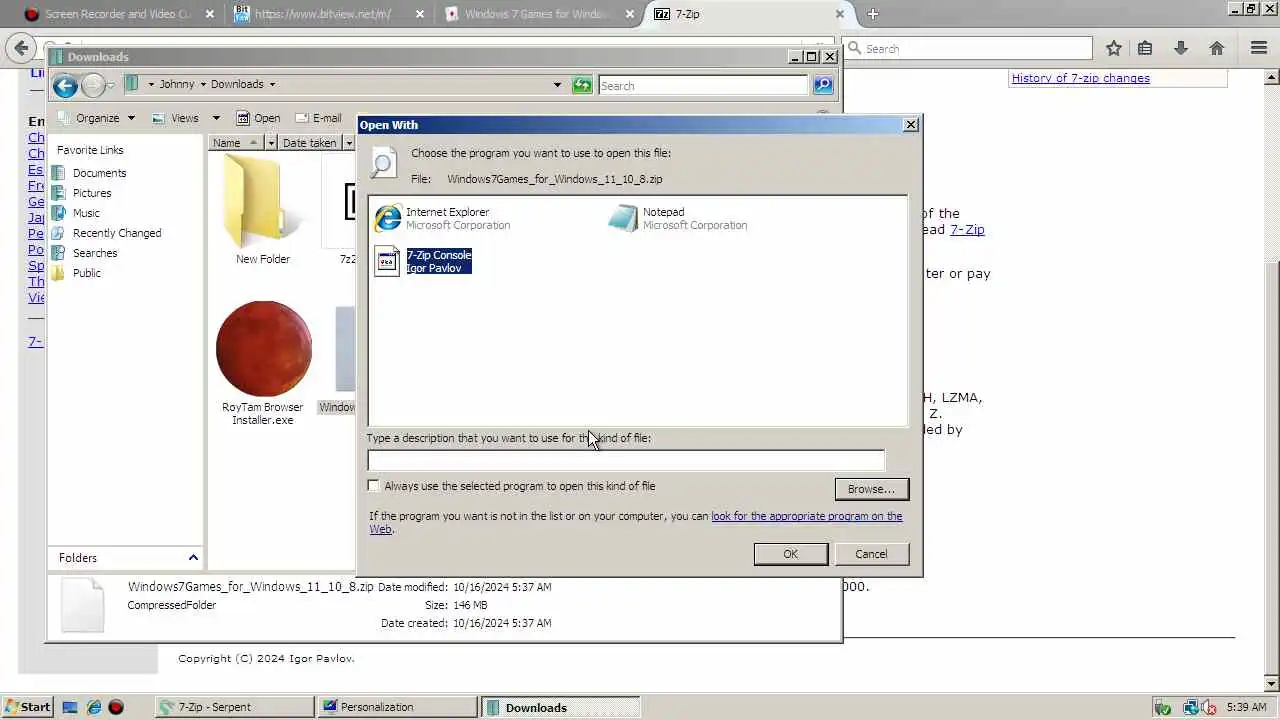Viewport: 1280px width, 720px height.
Task: Click the Open toolbar item in Downloads
Action: click(x=258, y=118)
